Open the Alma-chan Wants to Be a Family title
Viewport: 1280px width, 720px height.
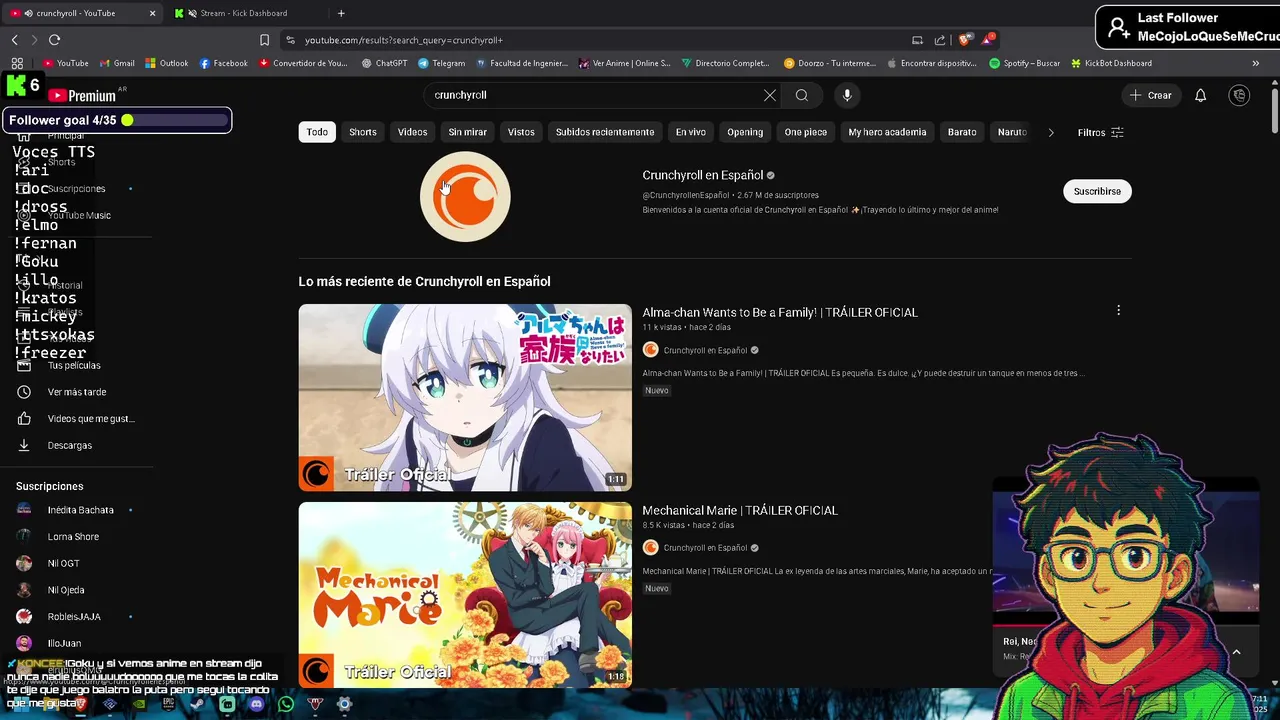[780, 312]
